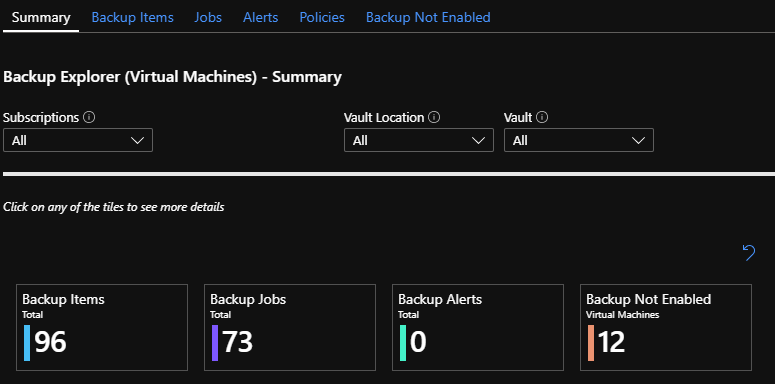The width and height of the screenshot is (775, 384).
Task: Click the Vault Location info icon
Action: [x=434, y=118]
